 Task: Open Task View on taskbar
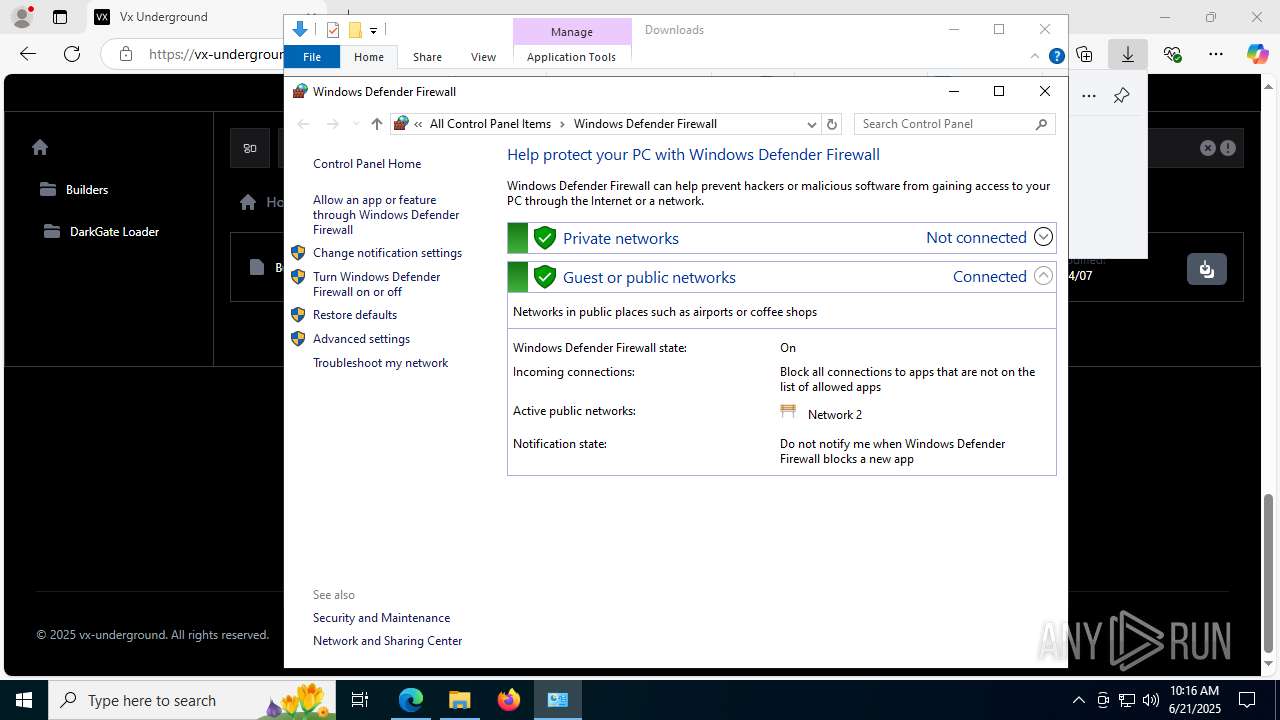[360, 700]
